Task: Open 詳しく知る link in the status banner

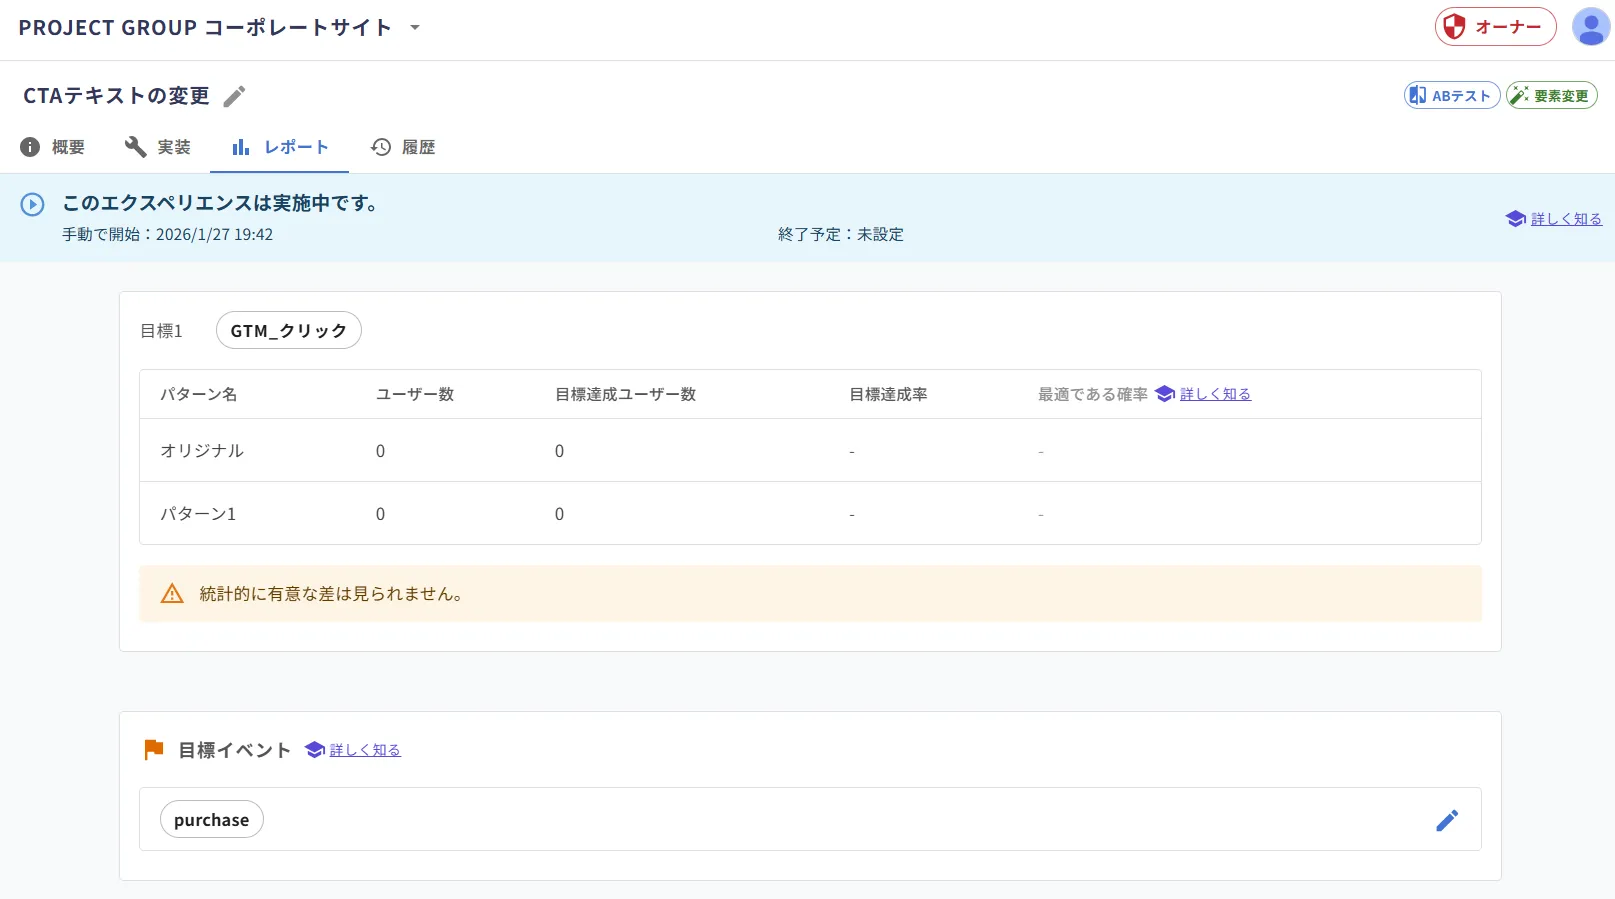Action: [1566, 219]
